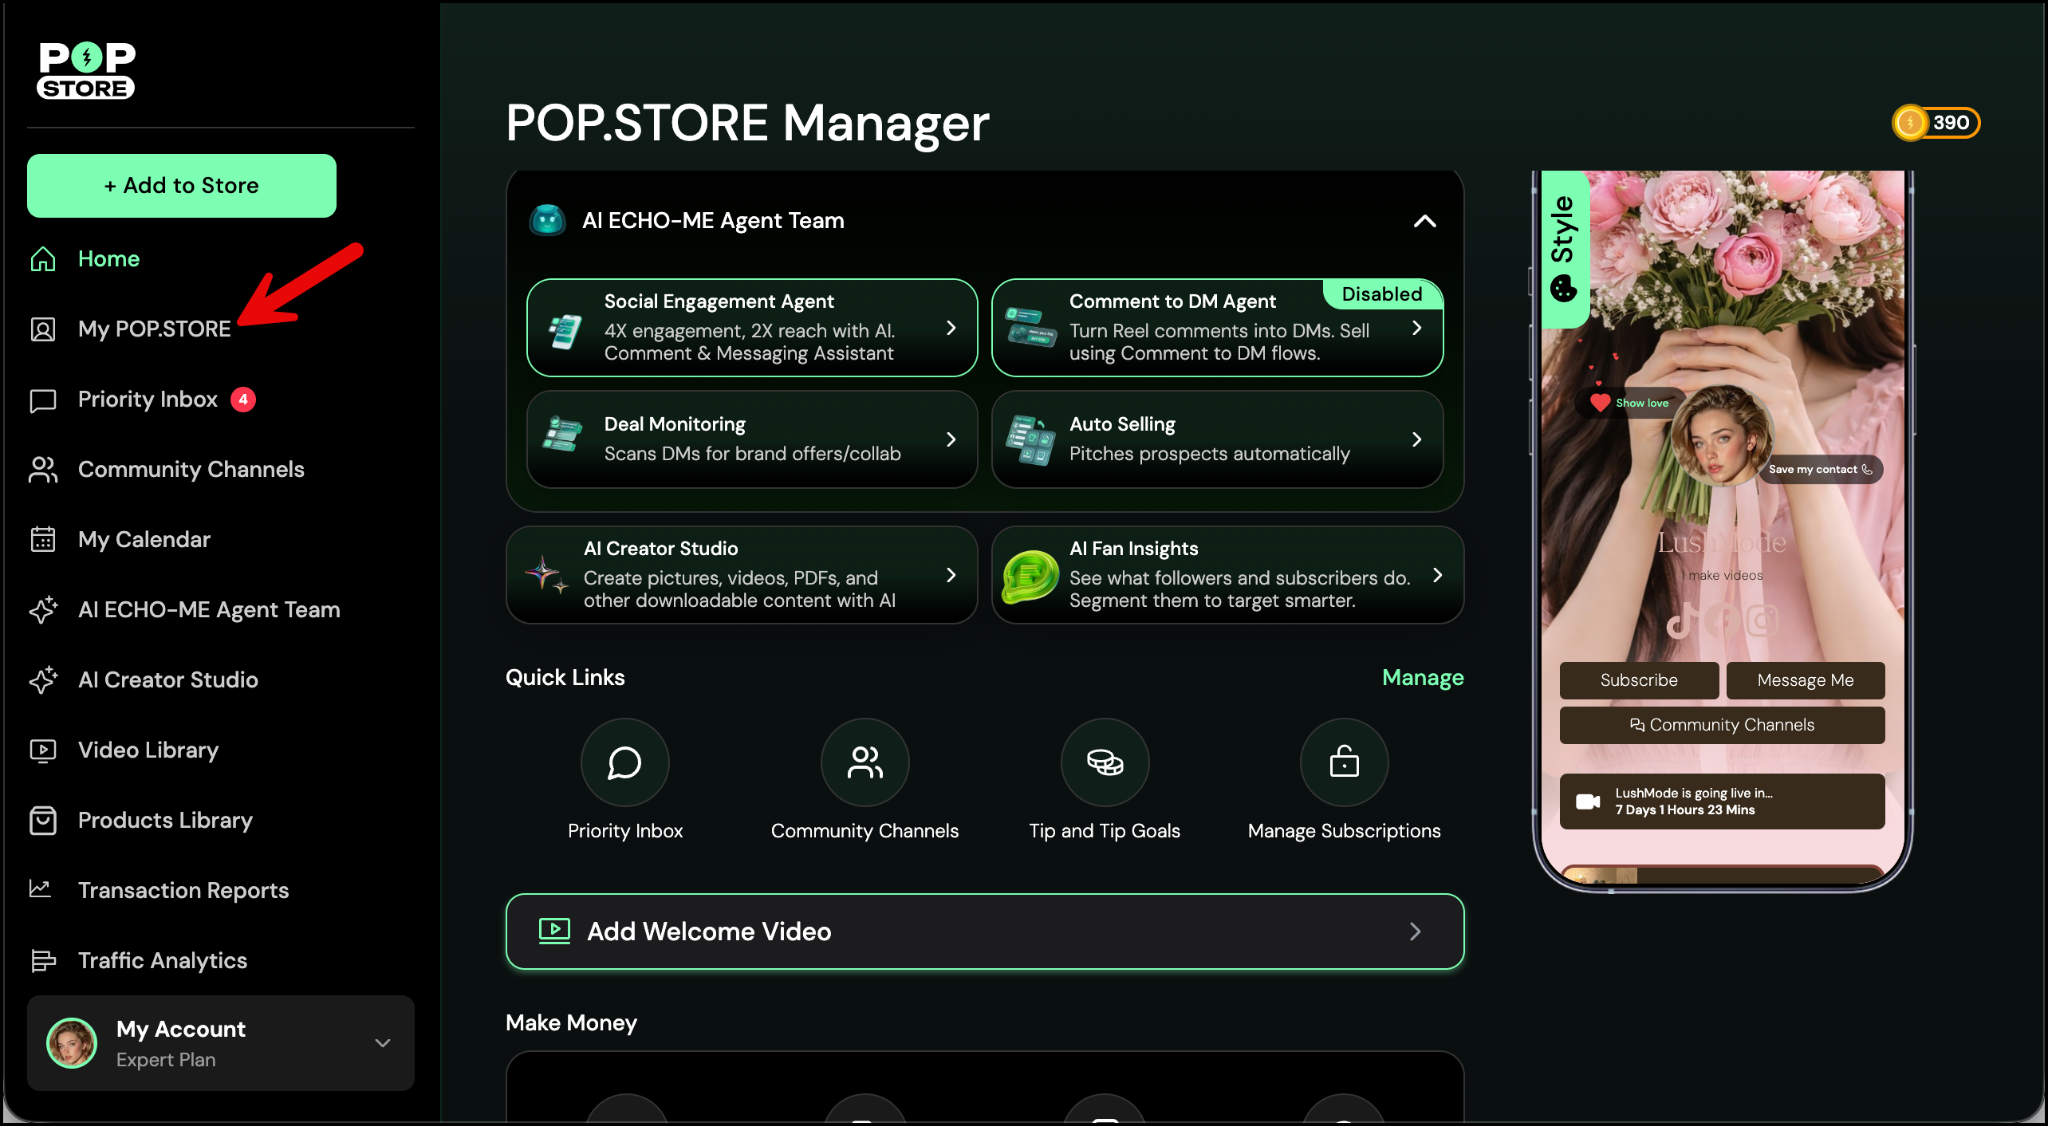Click the POP STORE logo
The image size is (2048, 1126).
click(x=87, y=71)
